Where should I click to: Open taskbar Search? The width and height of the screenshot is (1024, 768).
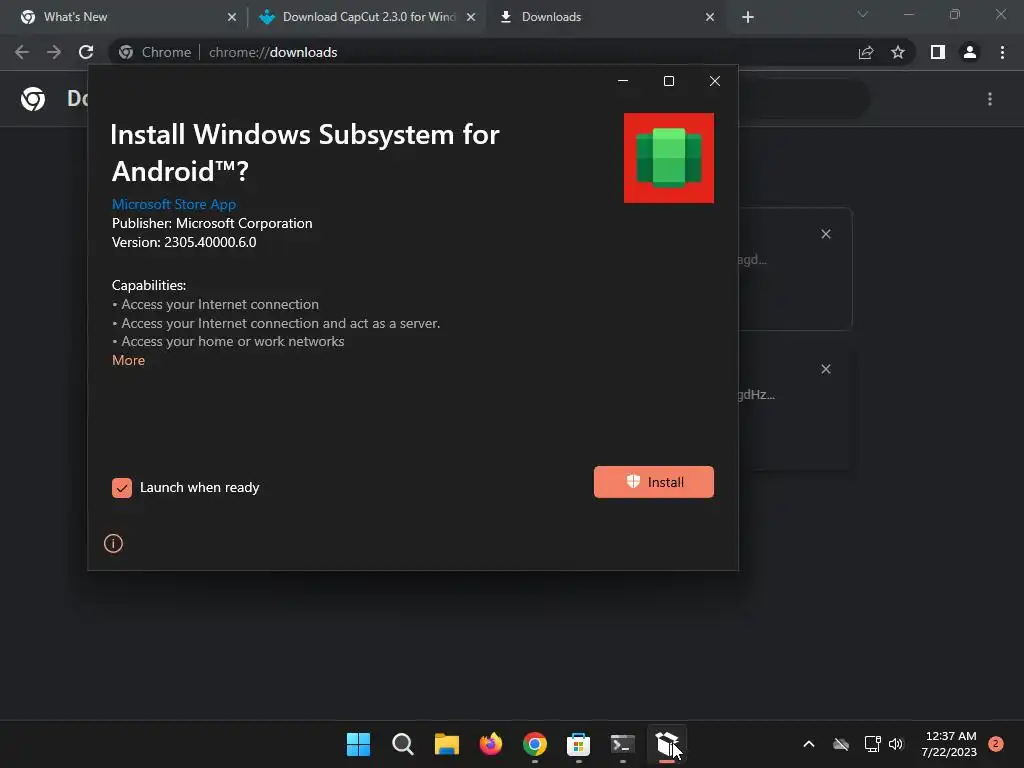[403, 744]
